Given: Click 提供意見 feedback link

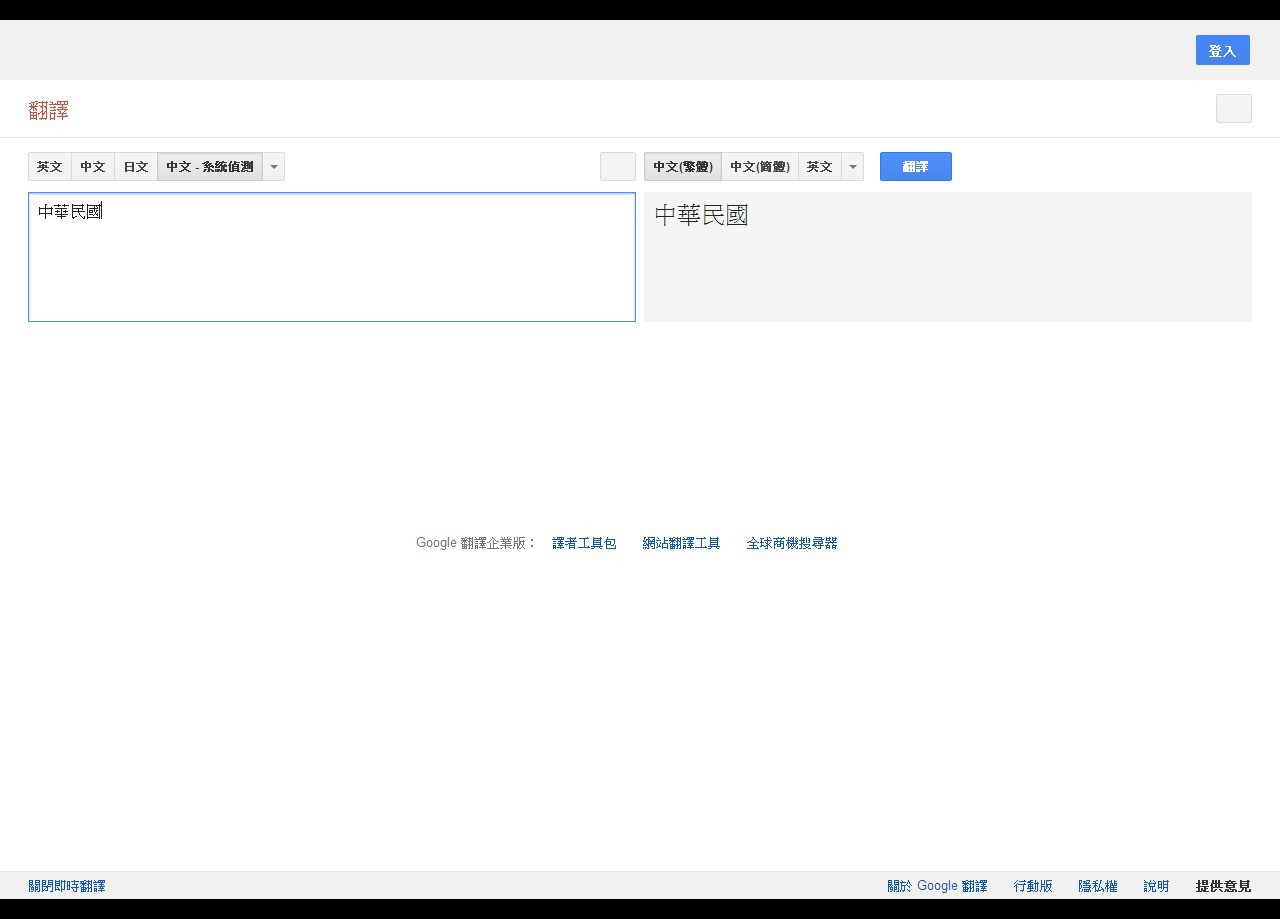Looking at the screenshot, I should 1223,886.
